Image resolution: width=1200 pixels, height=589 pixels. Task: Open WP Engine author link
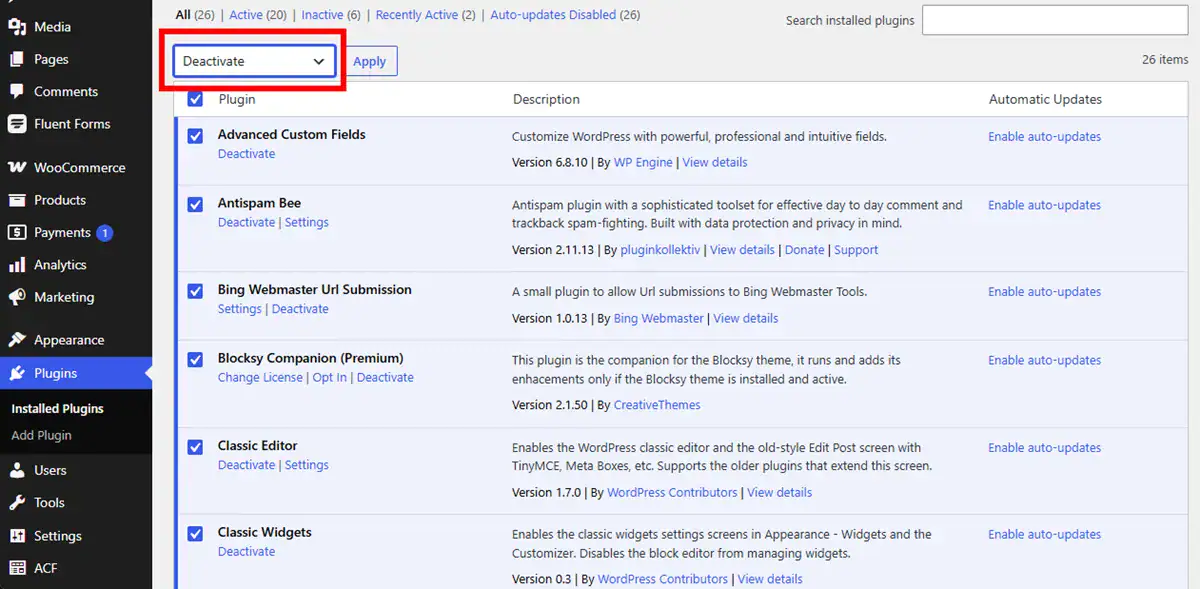tap(643, 162)
